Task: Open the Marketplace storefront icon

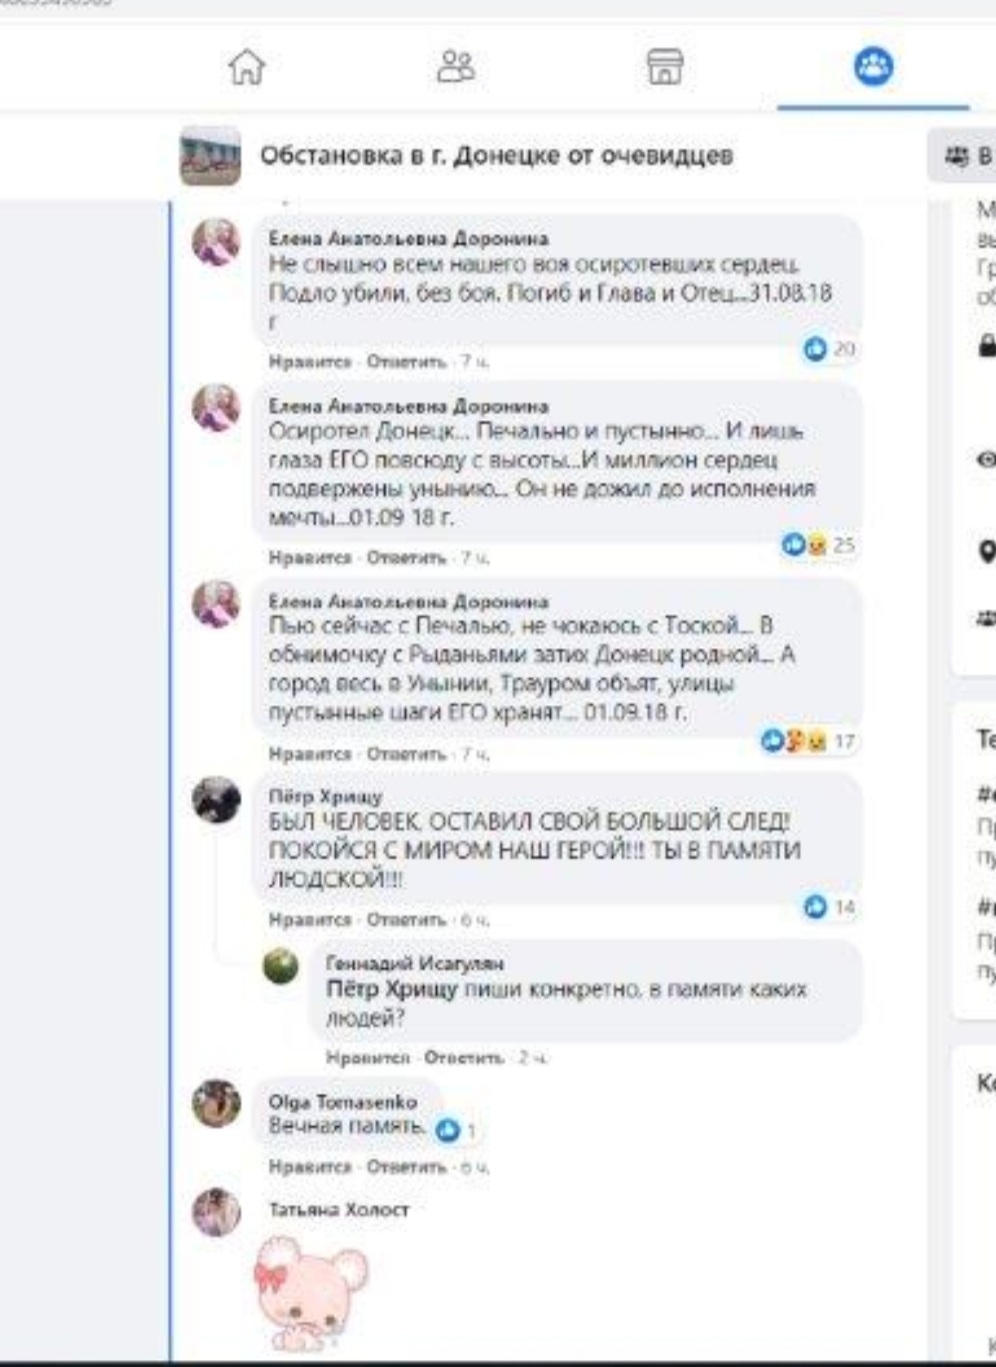Action: 665,67
